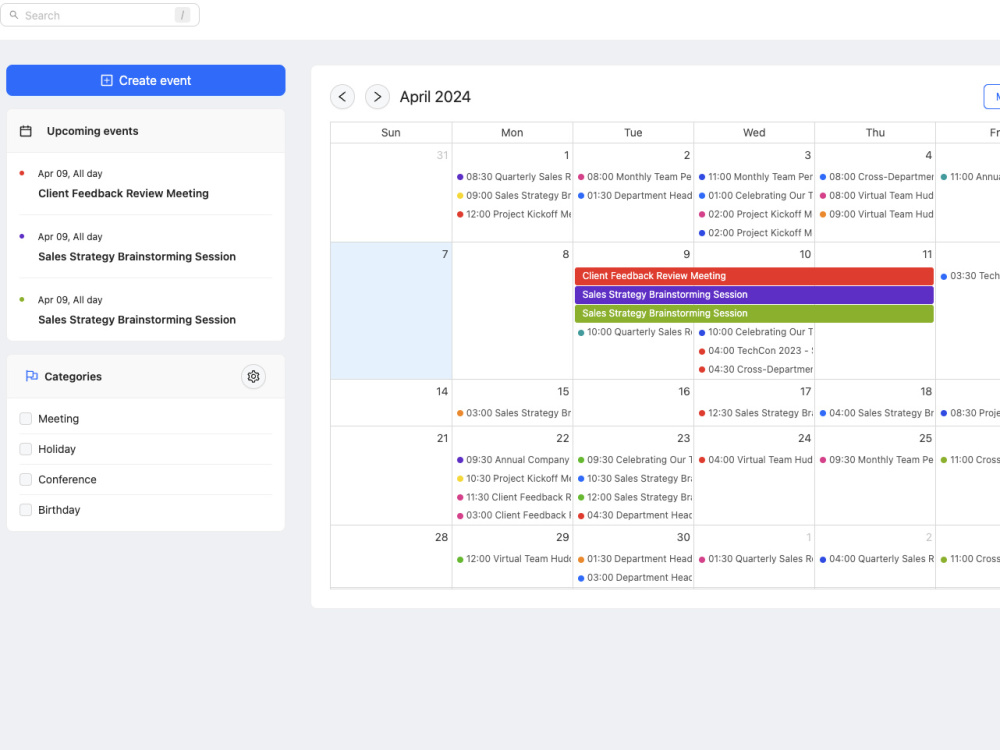Open 04:00 TechCon 2023 event

tap(755, 351)
